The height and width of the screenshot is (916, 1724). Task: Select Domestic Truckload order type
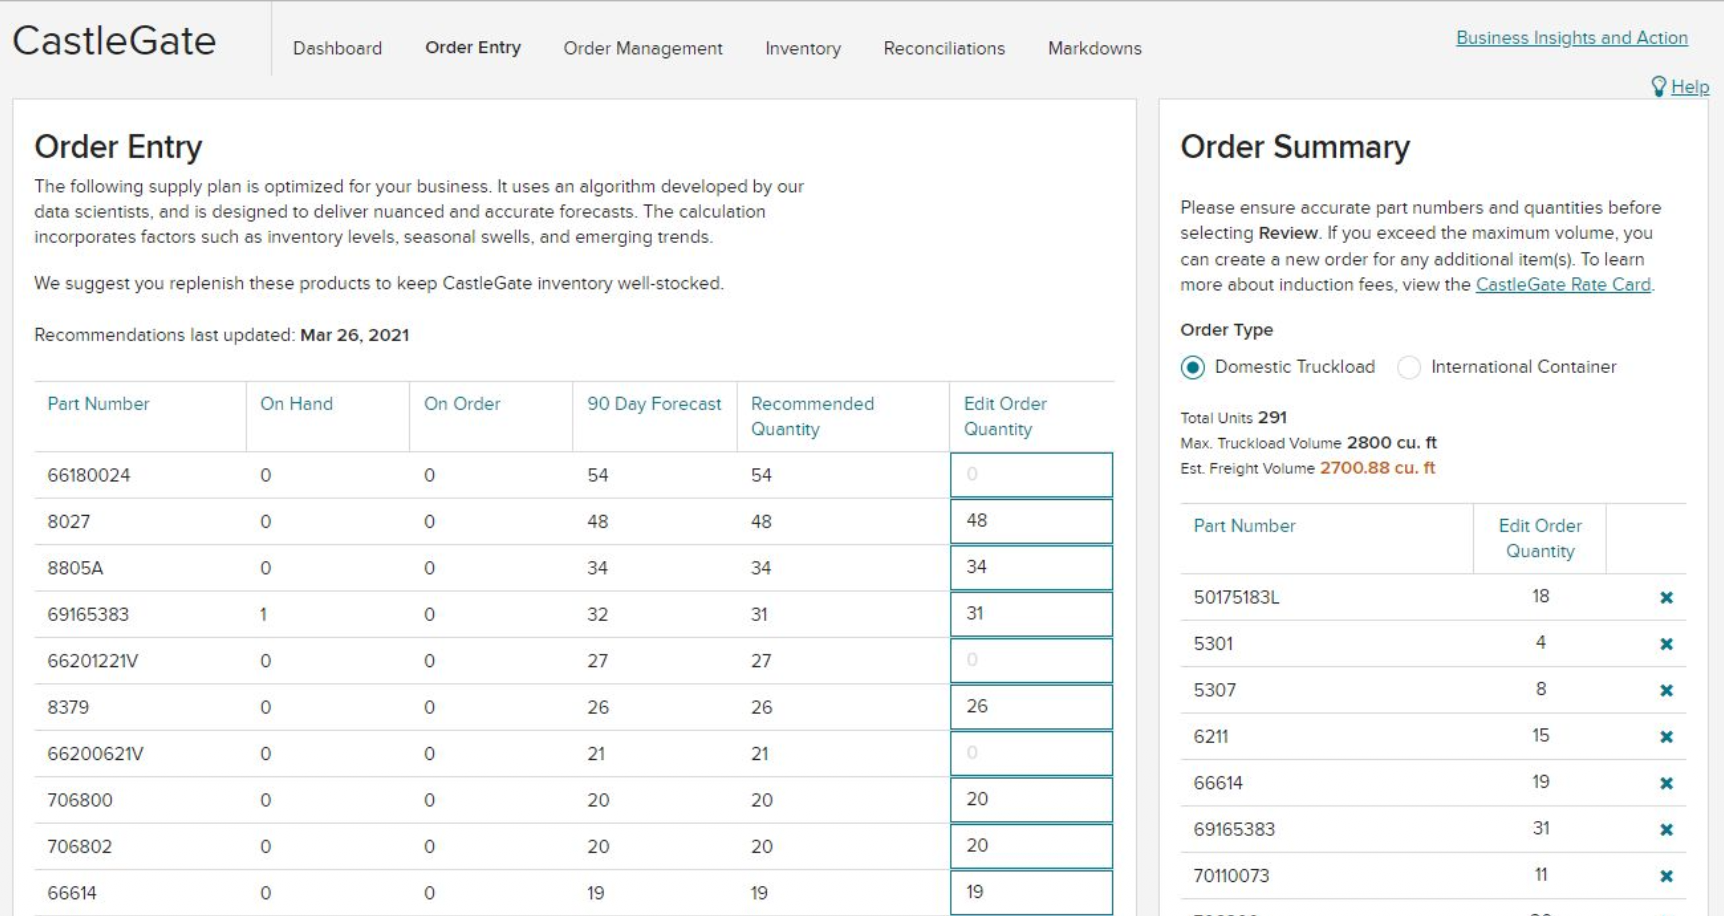(x=1192, y=367)
